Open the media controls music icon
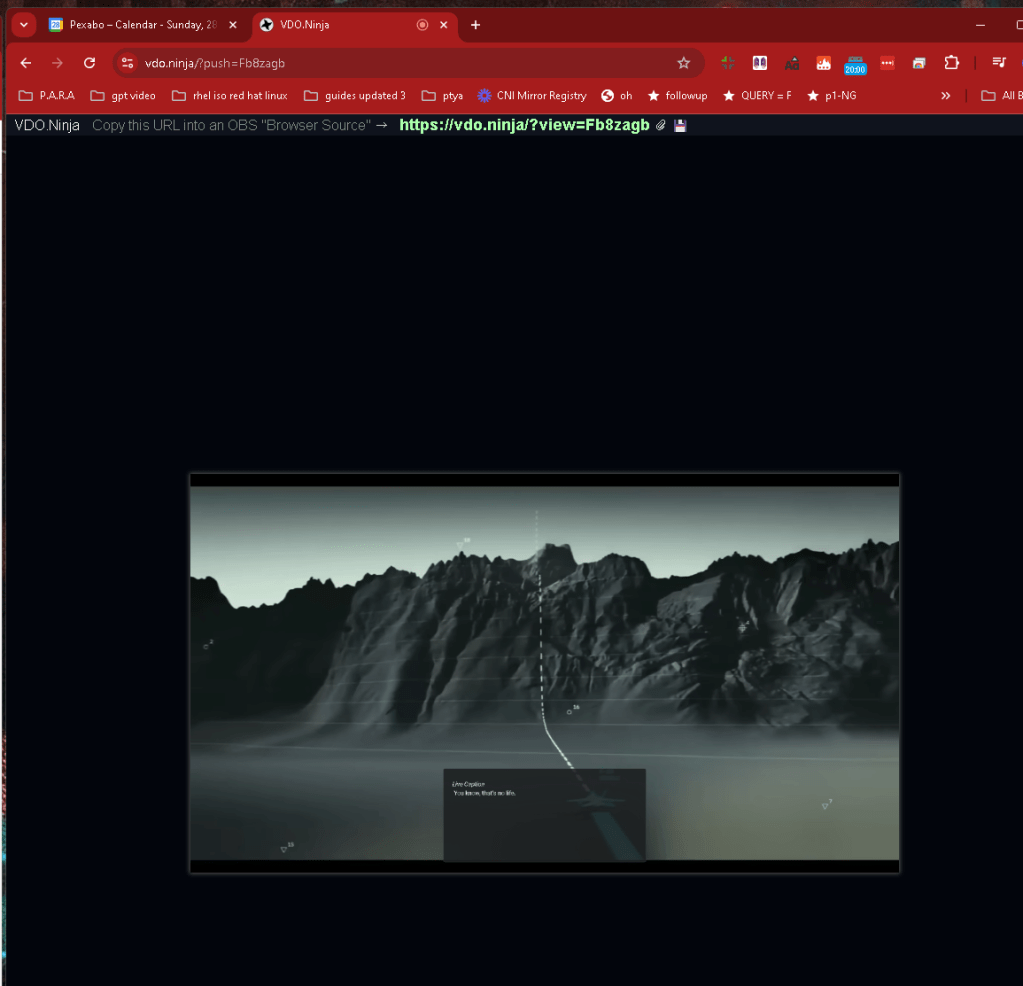Screen dimensions: 1023x986 [999, 63]
